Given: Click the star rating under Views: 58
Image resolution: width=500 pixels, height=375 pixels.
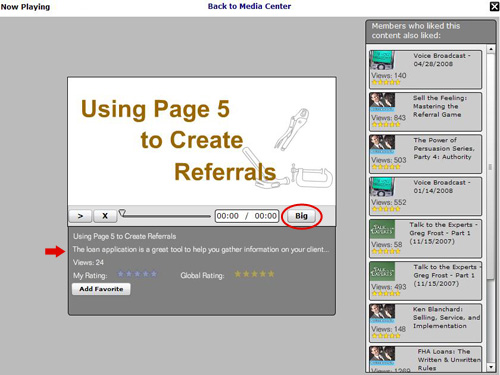Looking at the screenshot, I should tap(386, 251).
